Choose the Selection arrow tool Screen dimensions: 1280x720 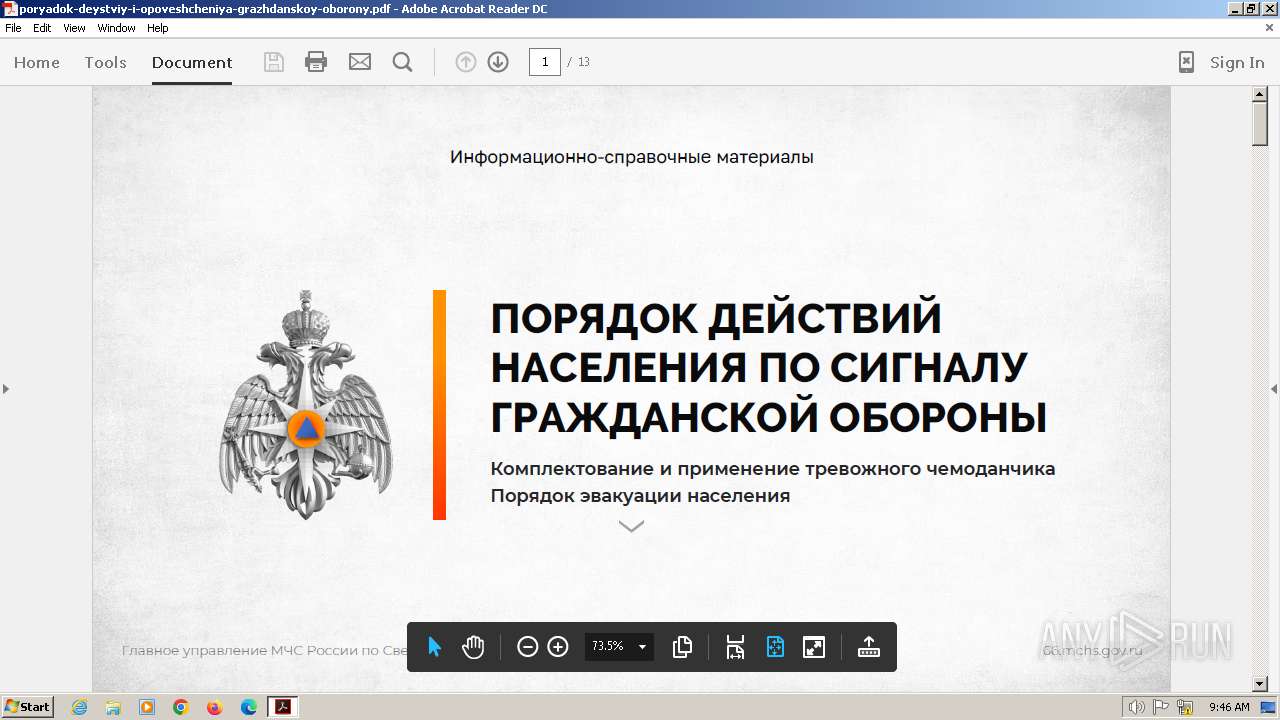pyautogui.click(x=434, y=647)
